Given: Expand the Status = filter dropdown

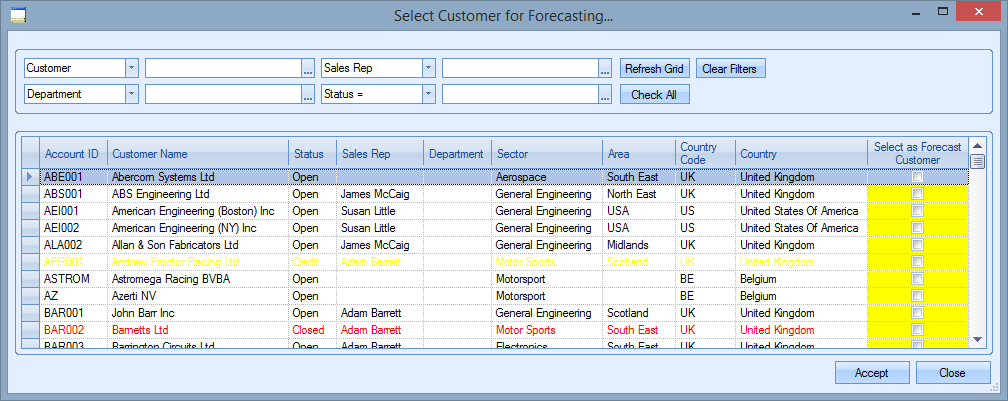Looking at the screenshot, I should tap(429, 95).
